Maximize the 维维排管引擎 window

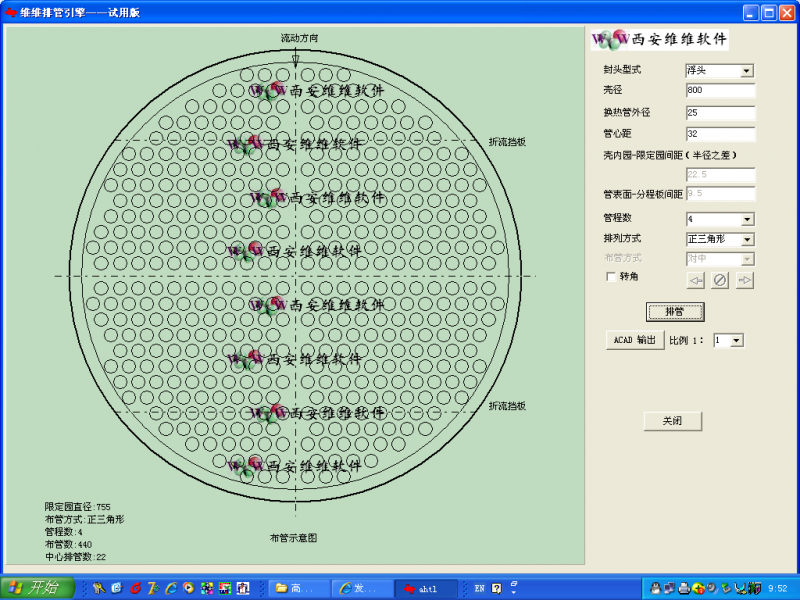[769, 12]
